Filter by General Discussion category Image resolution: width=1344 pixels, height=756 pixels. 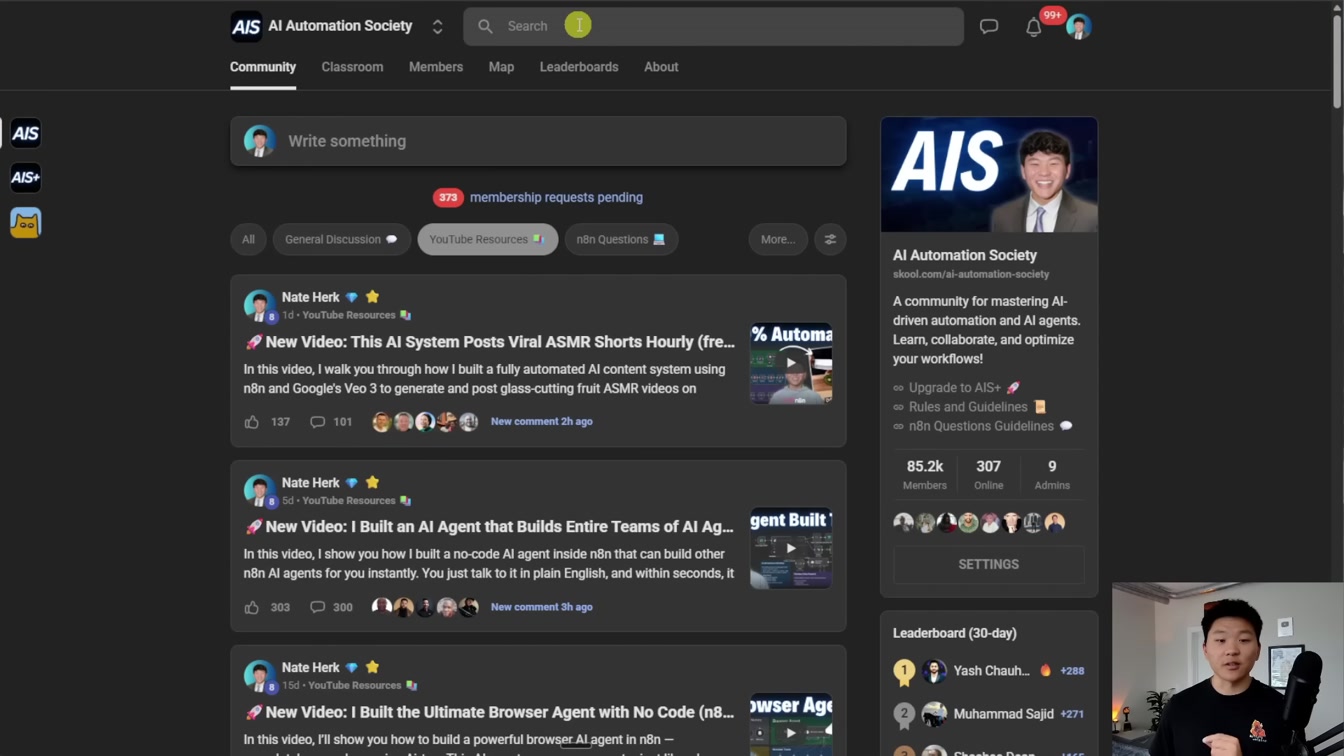point(341,239)
